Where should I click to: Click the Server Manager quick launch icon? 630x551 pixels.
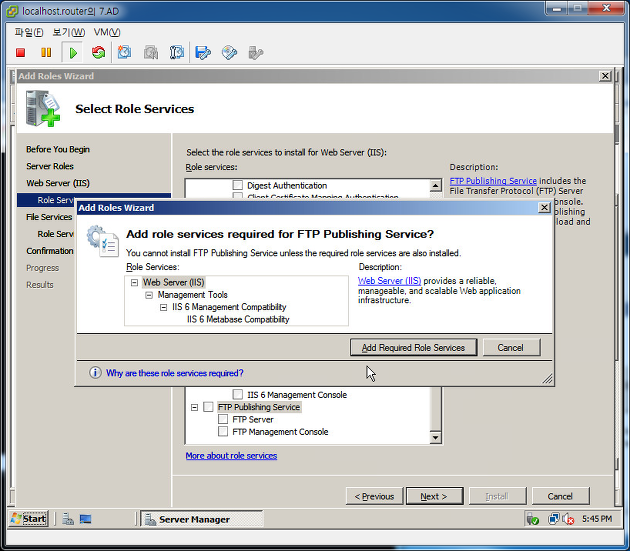[68, 519]
